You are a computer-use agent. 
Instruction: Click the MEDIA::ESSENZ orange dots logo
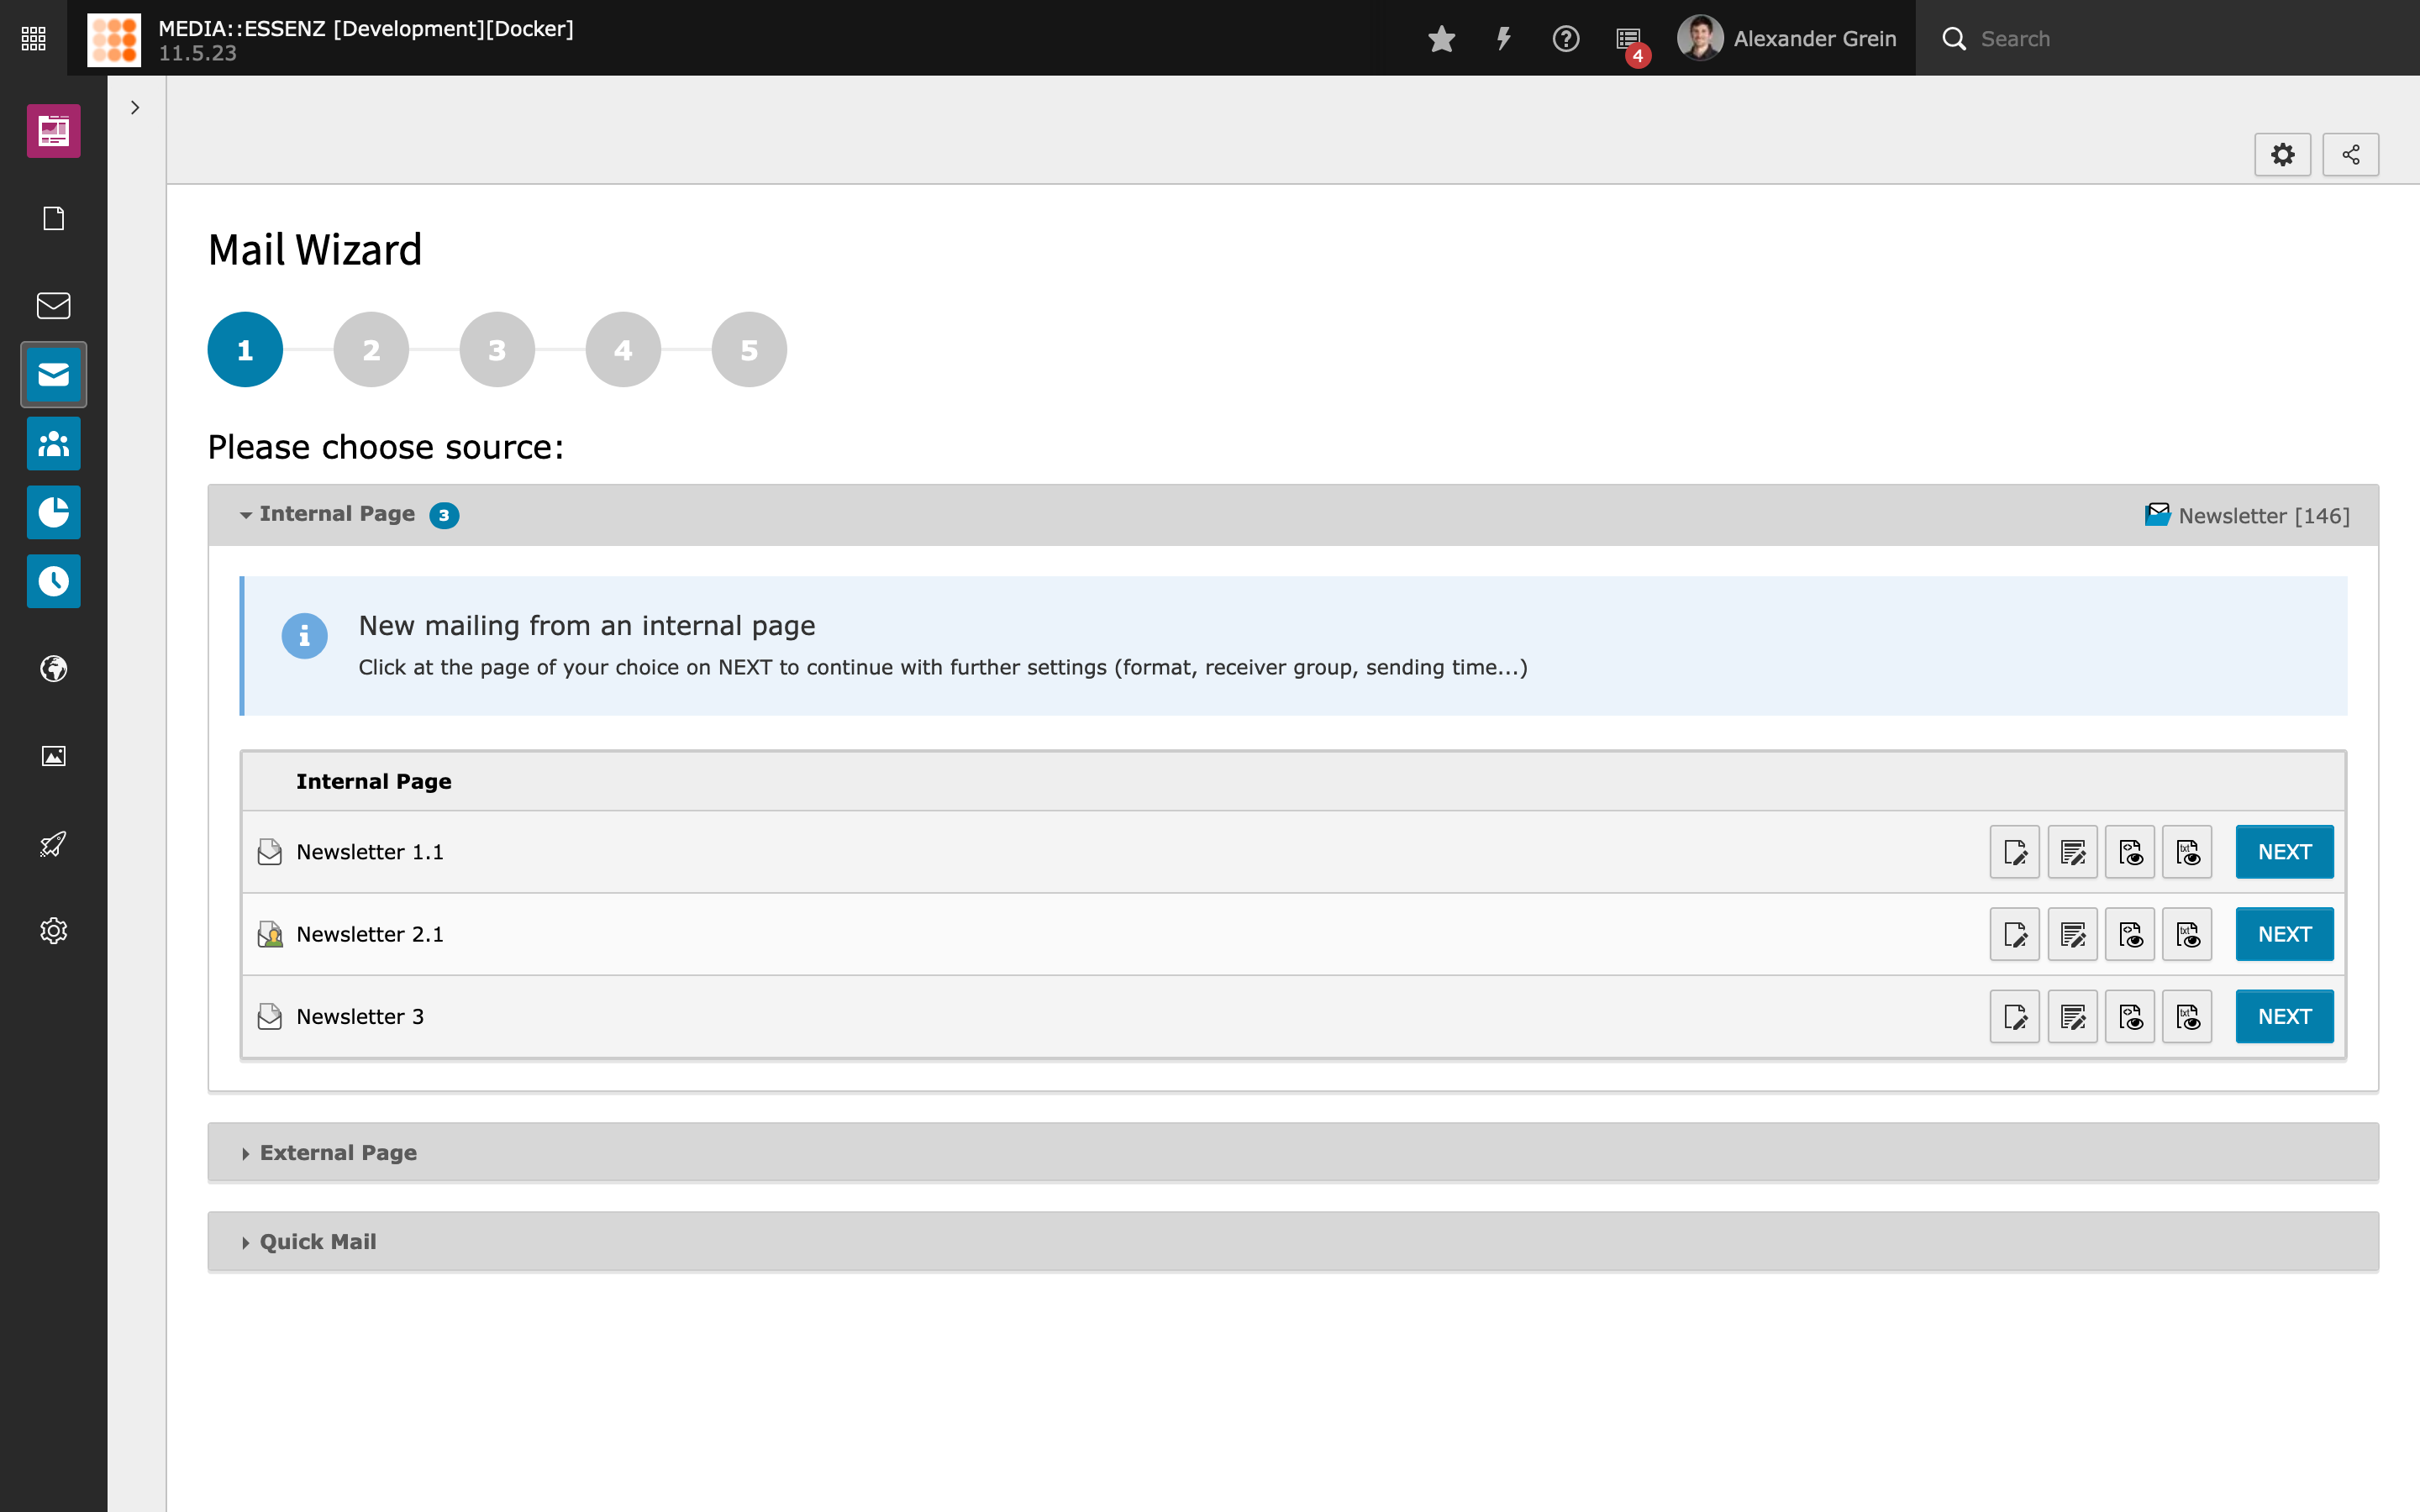(x=114, y=39)
